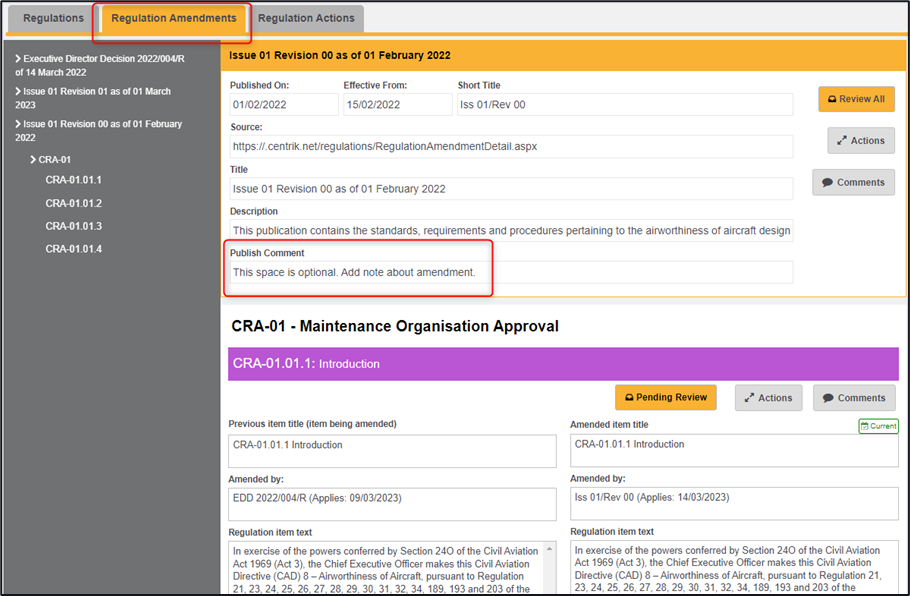Select the Regulation Amendments tab
The height and width of the screenshot is (596, 910).
(x=174, y=18)
